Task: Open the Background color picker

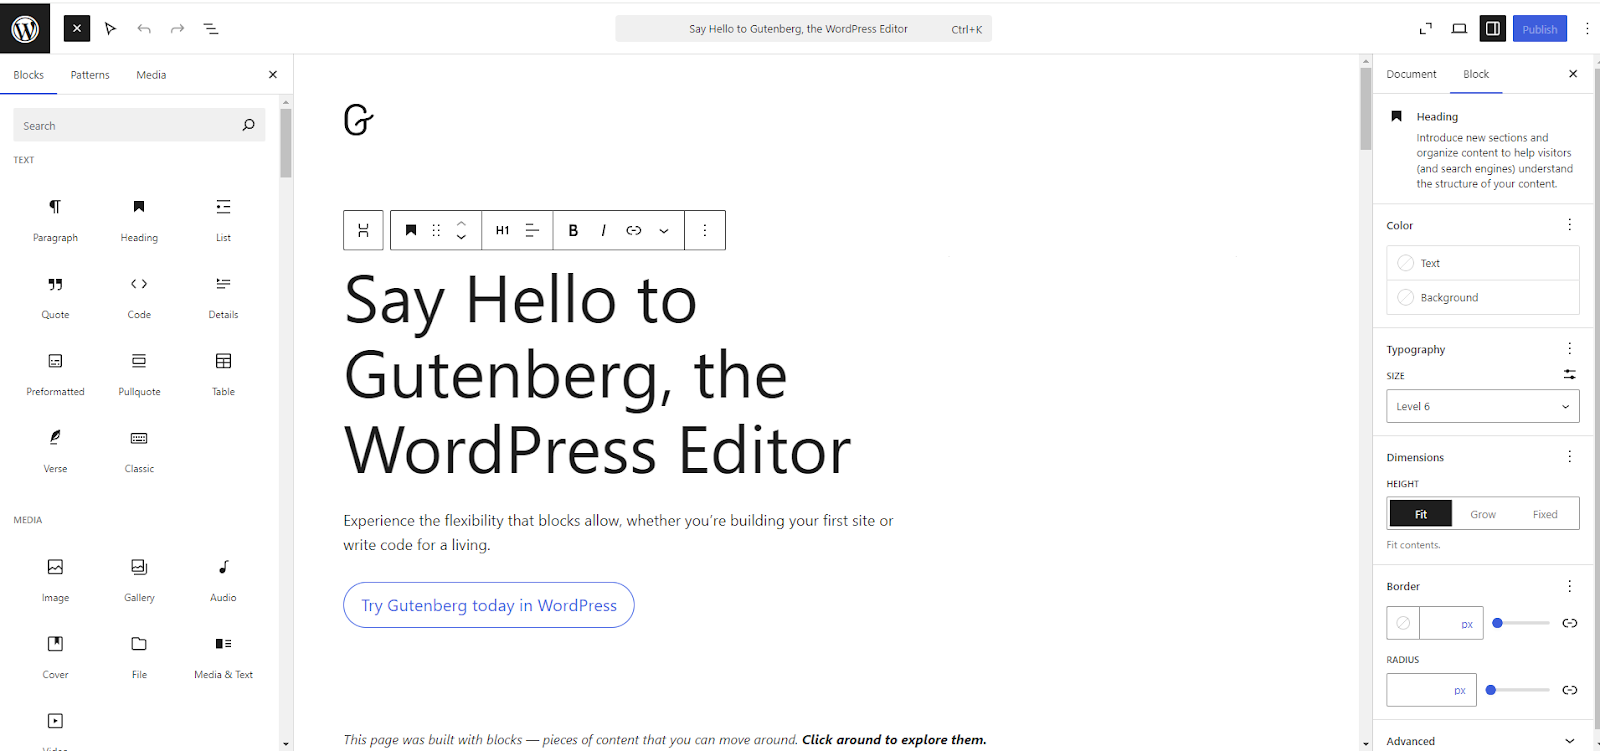Action: coord(1483,297)
